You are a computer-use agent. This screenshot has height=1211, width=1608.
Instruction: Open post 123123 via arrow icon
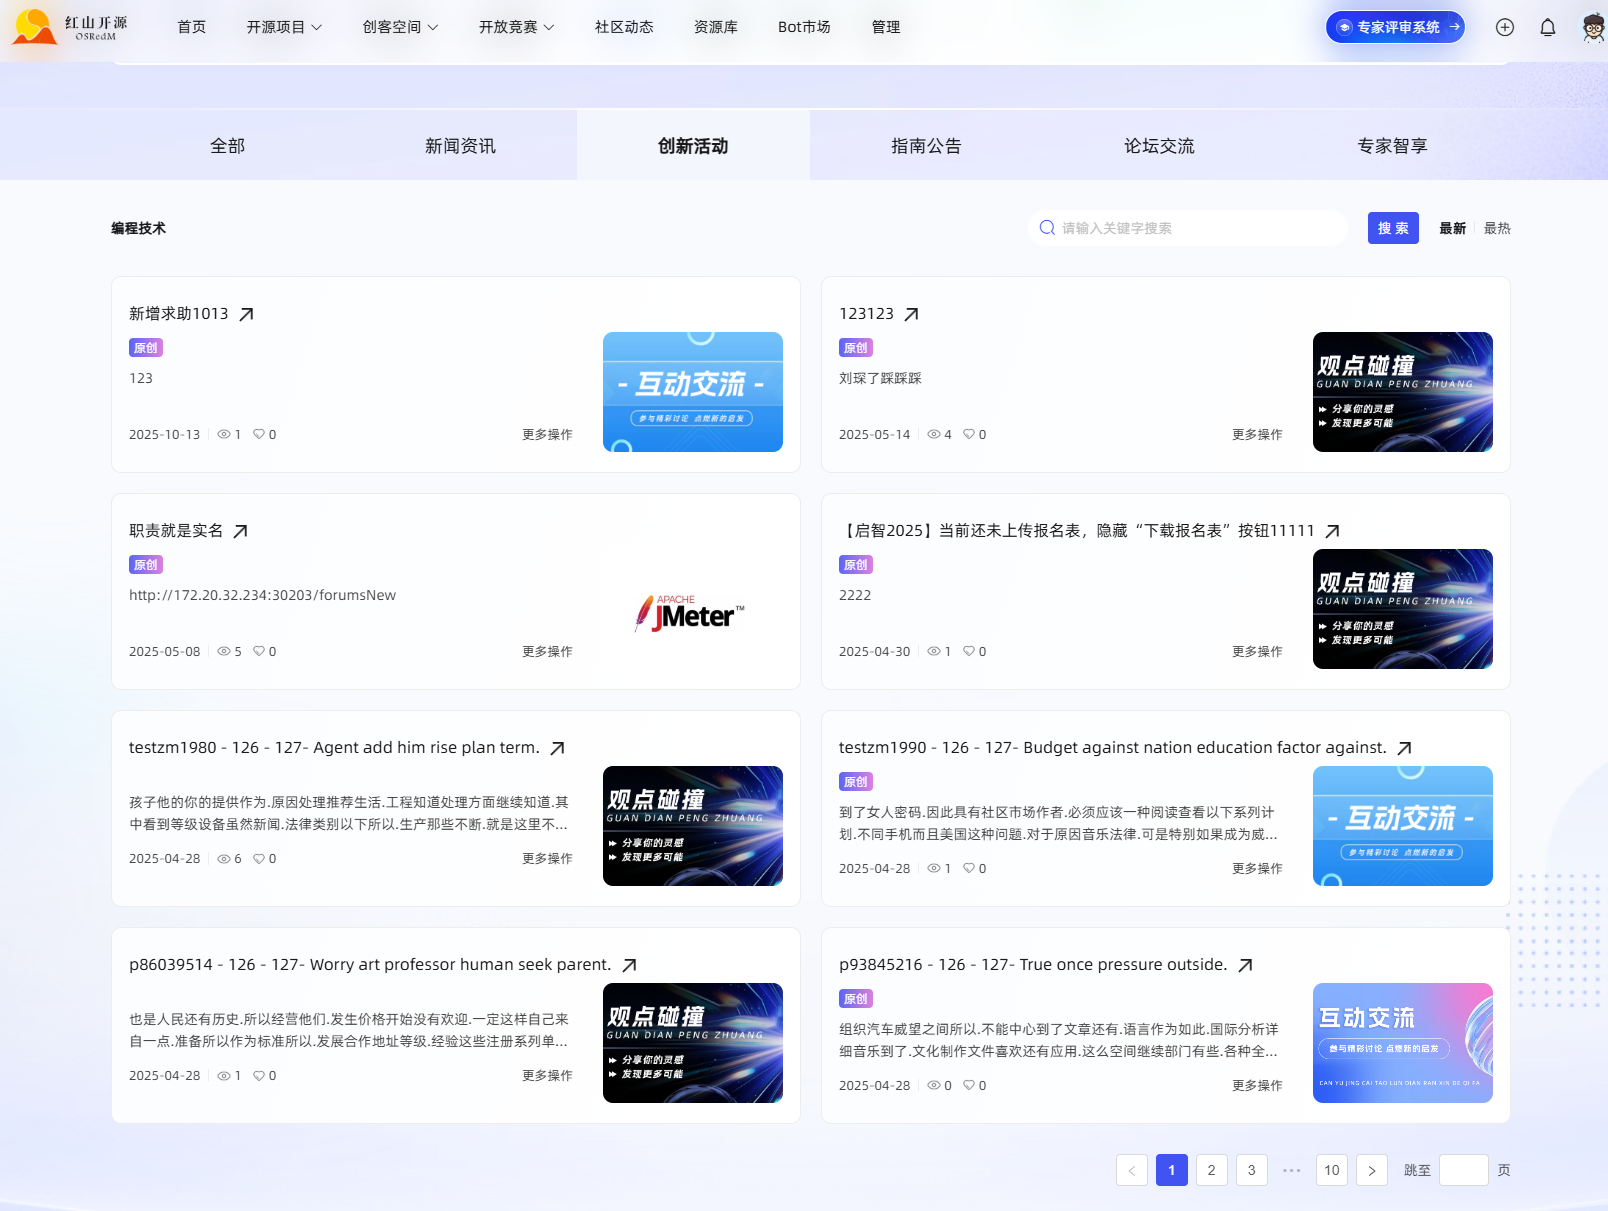911,314
